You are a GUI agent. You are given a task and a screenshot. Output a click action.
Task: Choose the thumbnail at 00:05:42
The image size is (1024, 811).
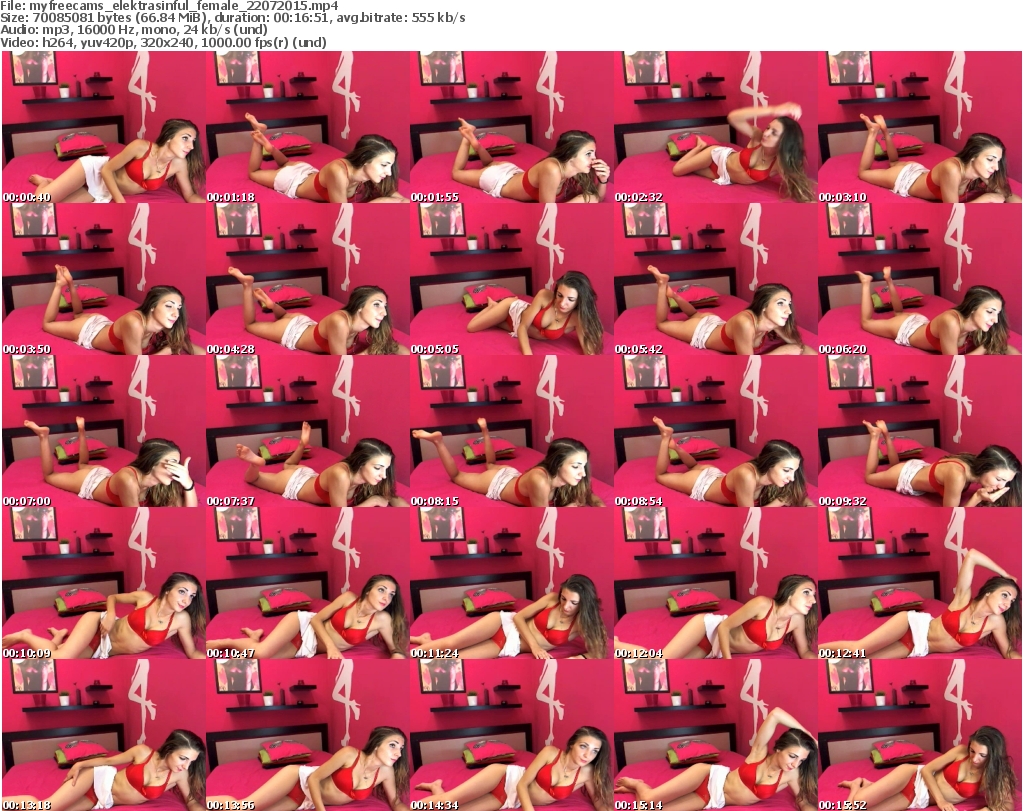click(x=715, y=279)
